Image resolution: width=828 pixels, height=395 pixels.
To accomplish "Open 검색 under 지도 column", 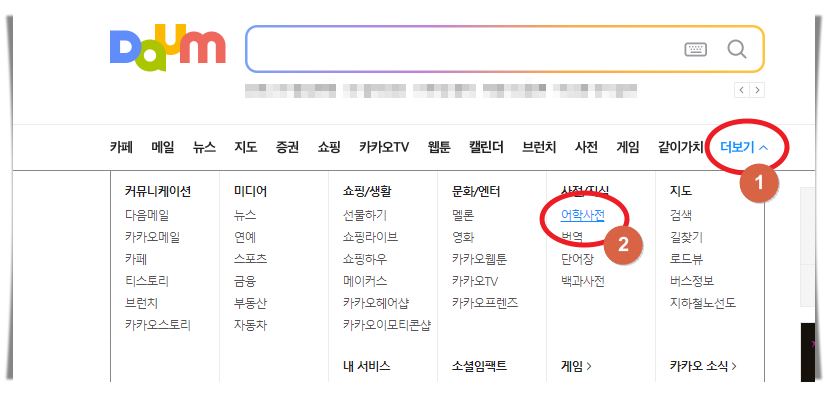I will point(681,215).
